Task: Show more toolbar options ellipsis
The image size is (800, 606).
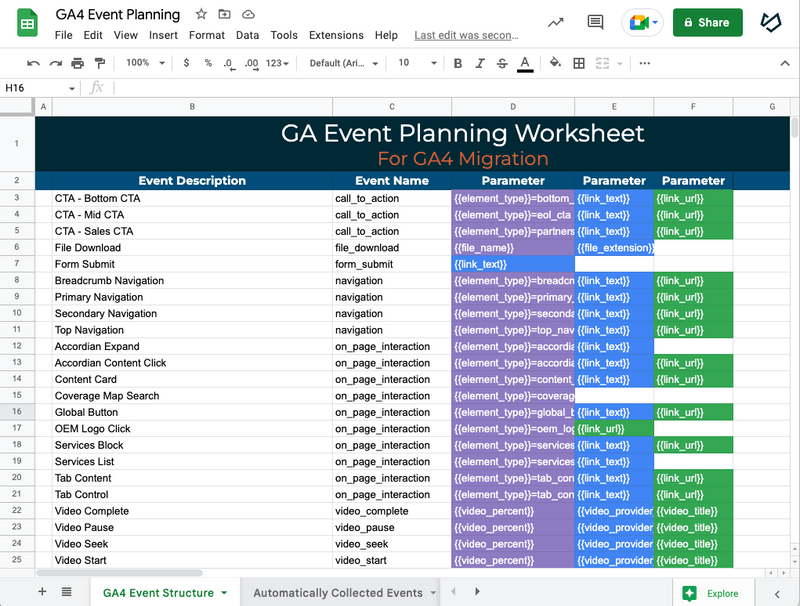Action: pos(644,63)
